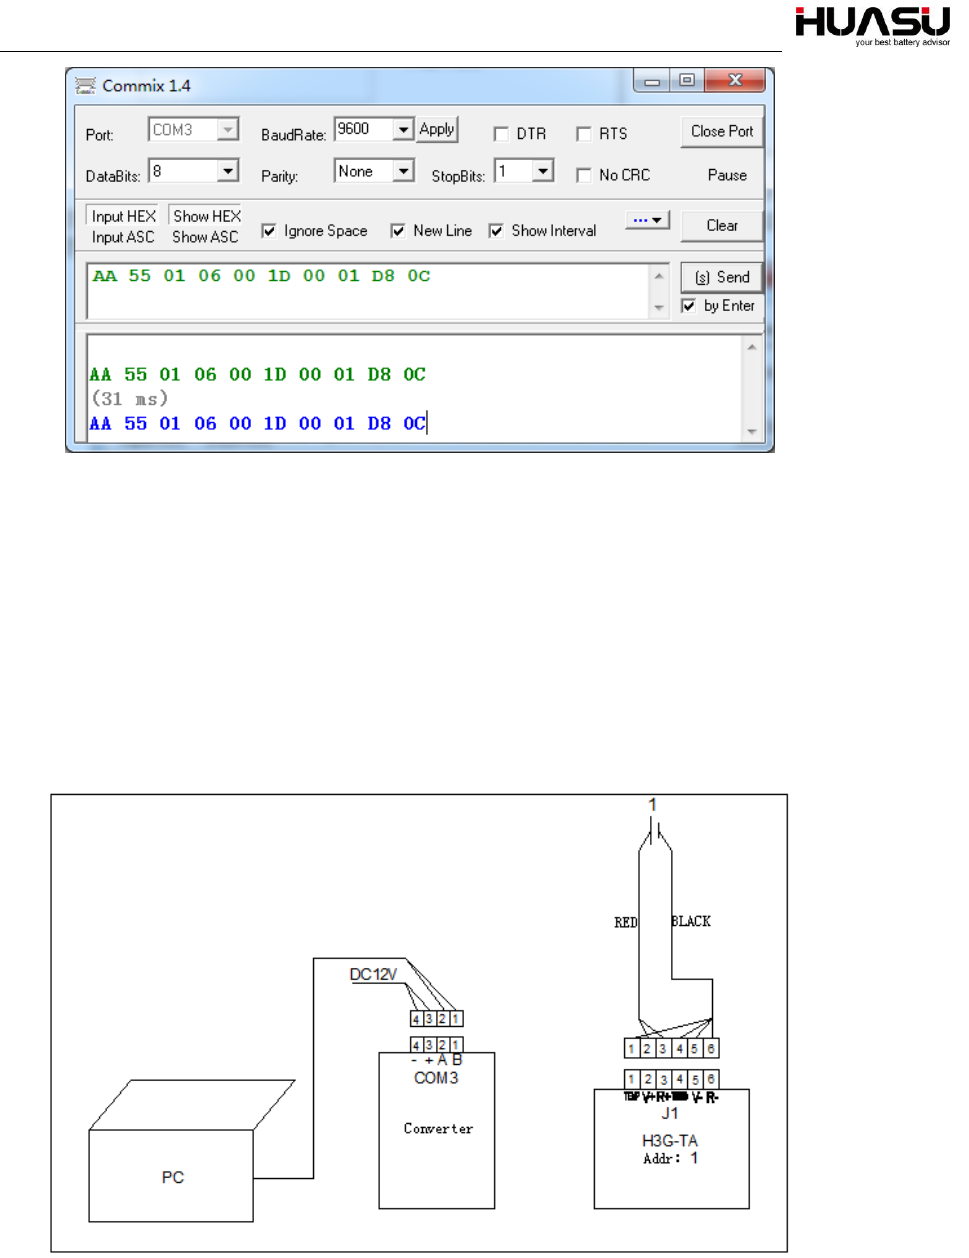
Task: Click the blue received hex line in log
Action: coord(258,424)
